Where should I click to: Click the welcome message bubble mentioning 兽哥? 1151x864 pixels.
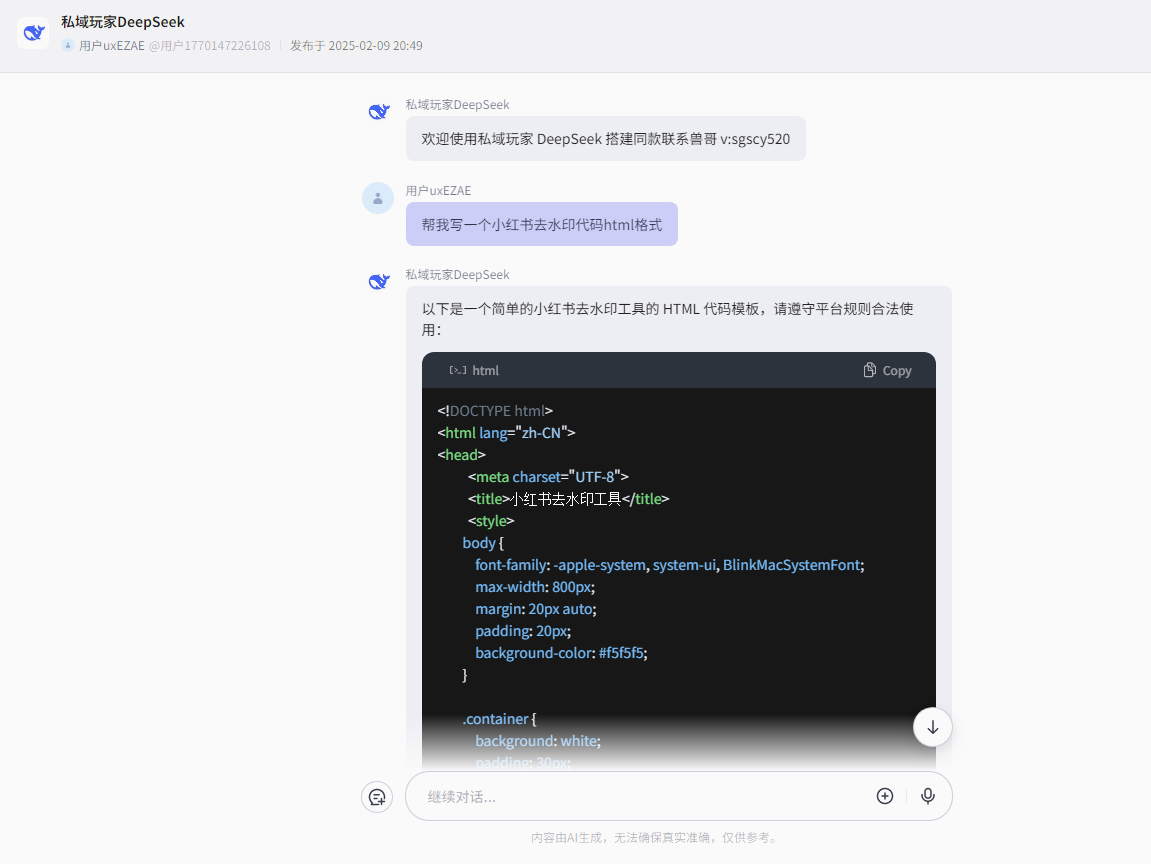pos(607,138)
